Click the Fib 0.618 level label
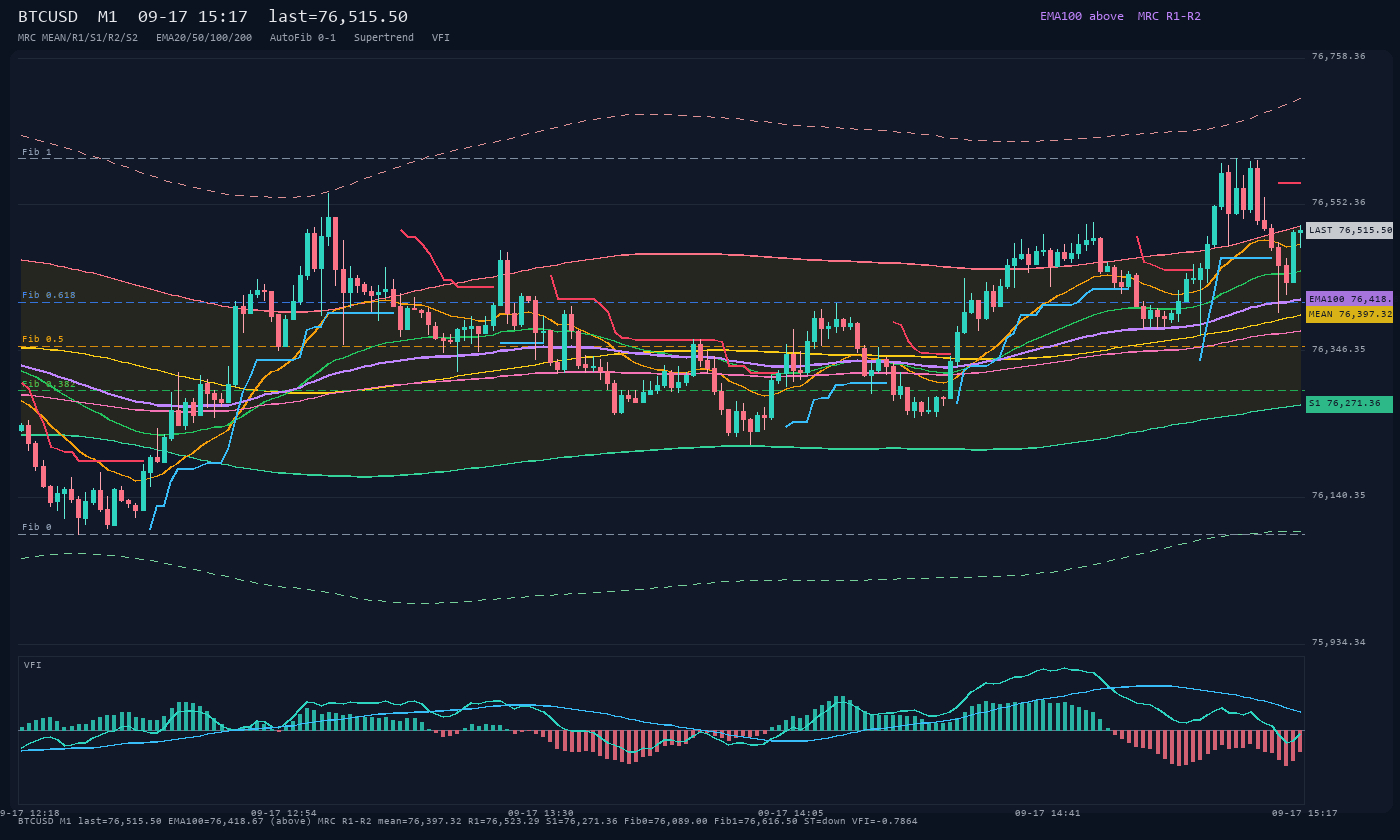The height and width of the screenshot is (840, 1400). [x=49, y=295]
